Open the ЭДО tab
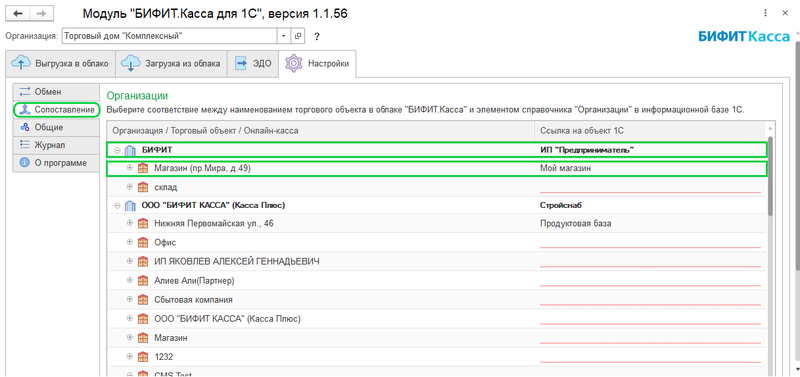This screenshot has width=800, height=377. 253,64
